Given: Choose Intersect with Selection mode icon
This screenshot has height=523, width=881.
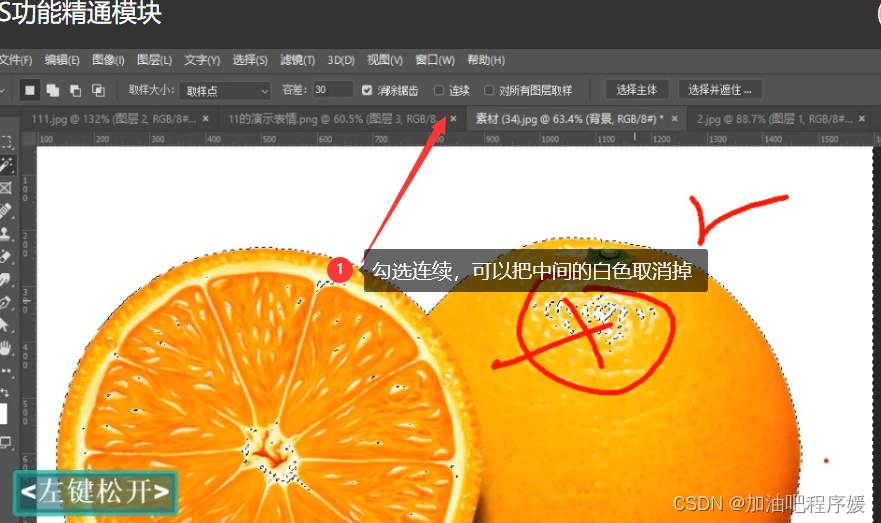Looking at the screenshot, I should coord(98,90).
